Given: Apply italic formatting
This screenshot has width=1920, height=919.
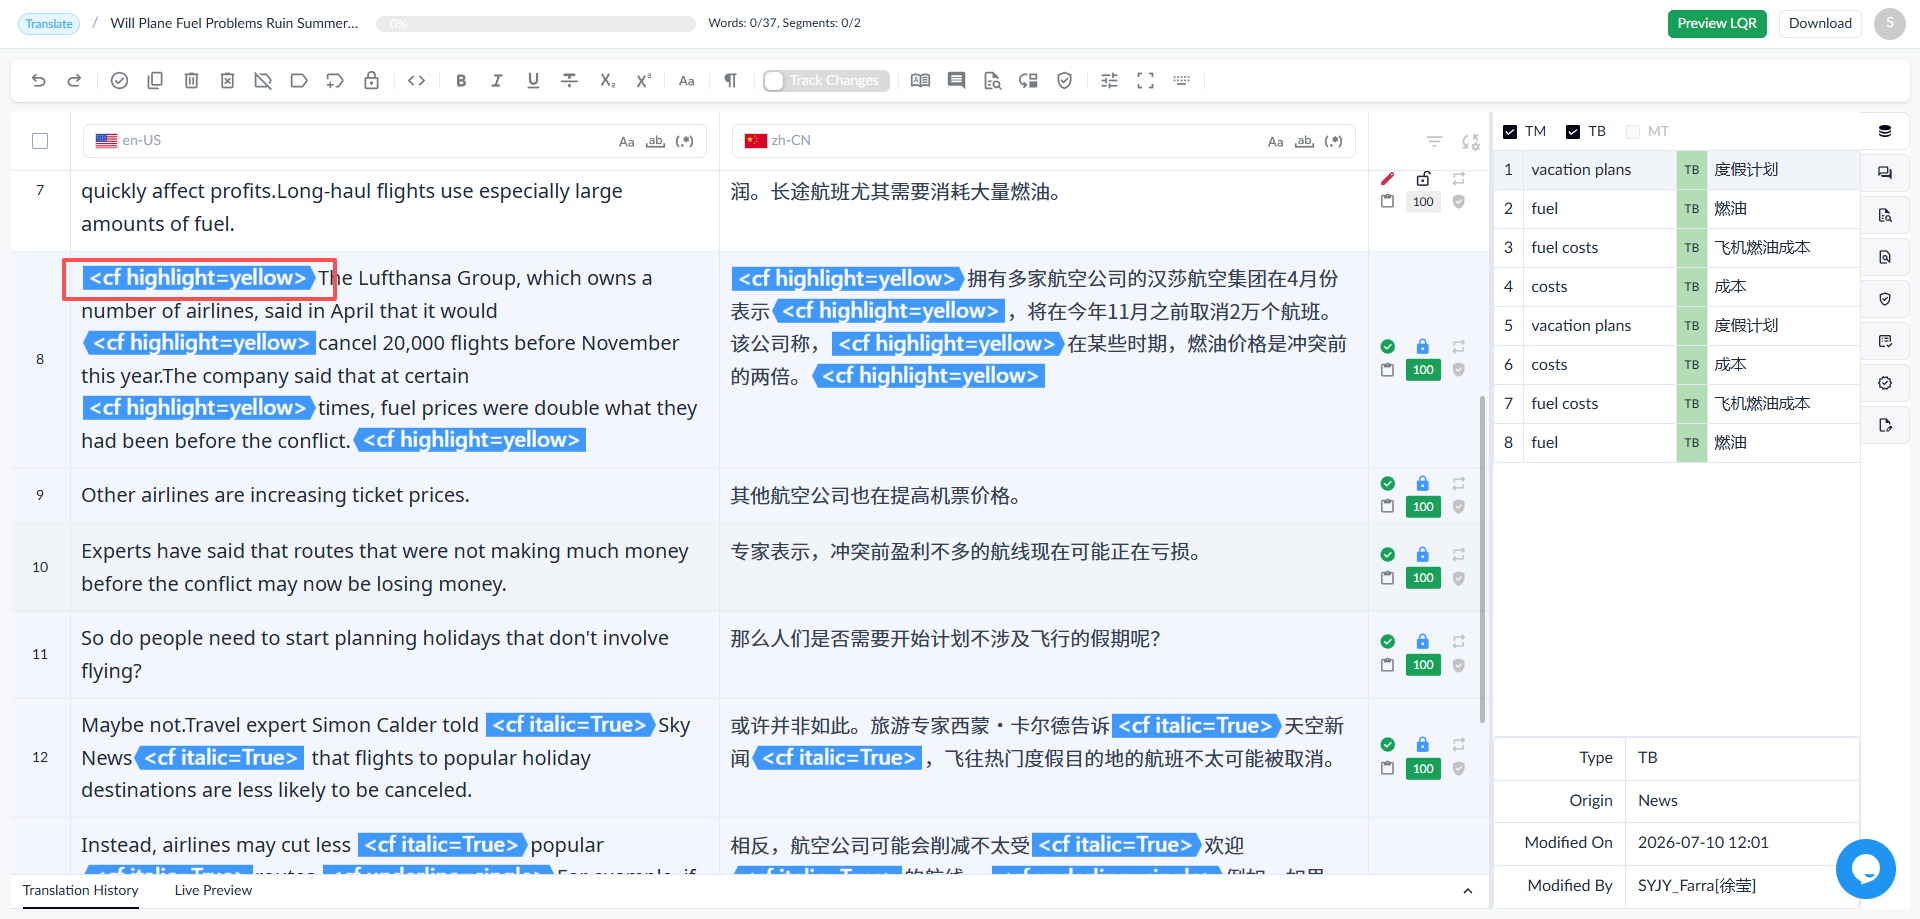Looking at the screenshot, I should [497, 81].
